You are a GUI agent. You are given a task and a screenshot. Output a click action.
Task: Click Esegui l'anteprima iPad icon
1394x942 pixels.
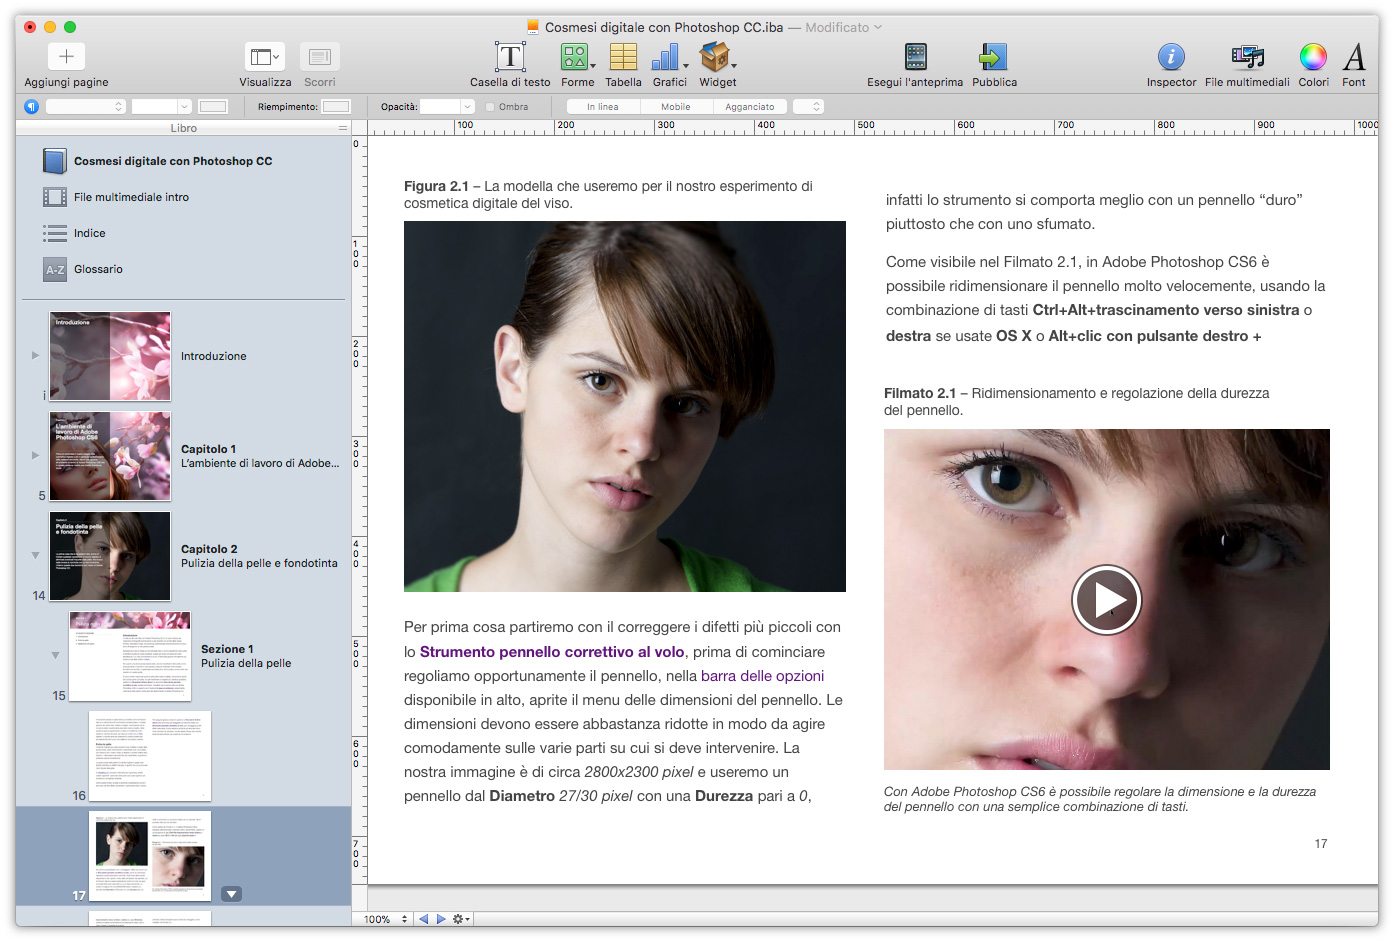[915, 57]
